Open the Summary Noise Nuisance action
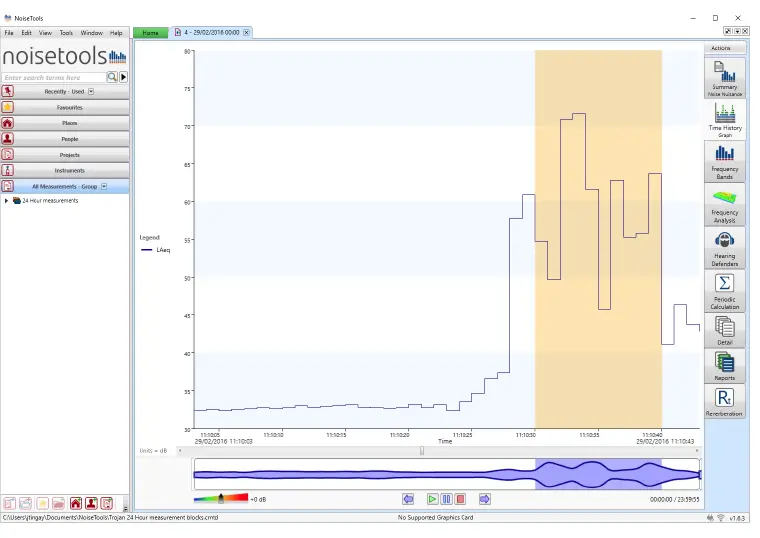Screen dimensions: 760x538 pyautogui.click(x=725, y=78)
